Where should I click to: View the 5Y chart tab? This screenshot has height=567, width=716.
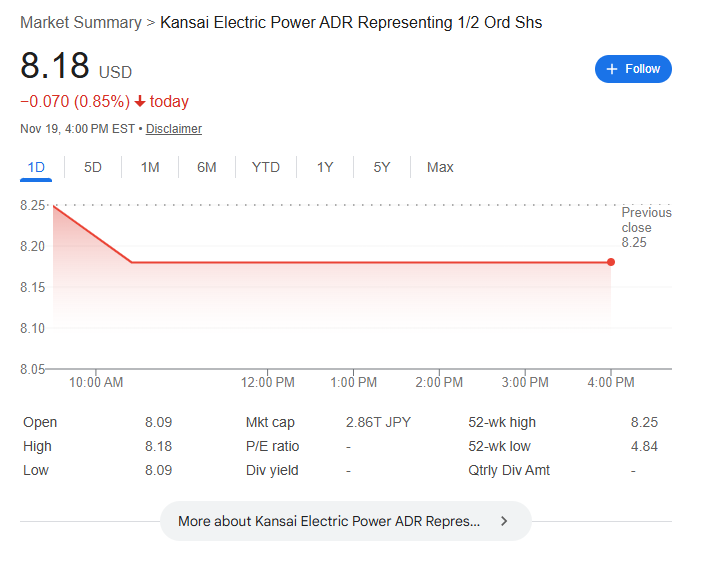pos(382,167)
